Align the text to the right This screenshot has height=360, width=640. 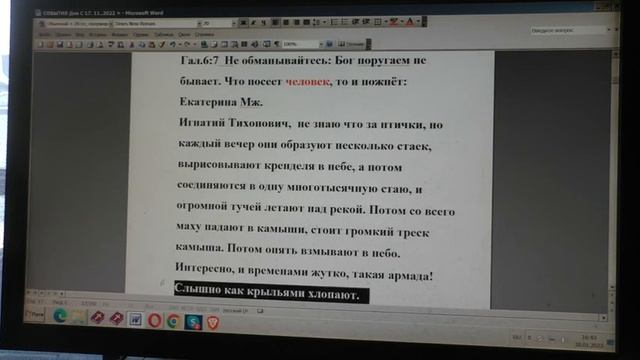tap(297, 22)
